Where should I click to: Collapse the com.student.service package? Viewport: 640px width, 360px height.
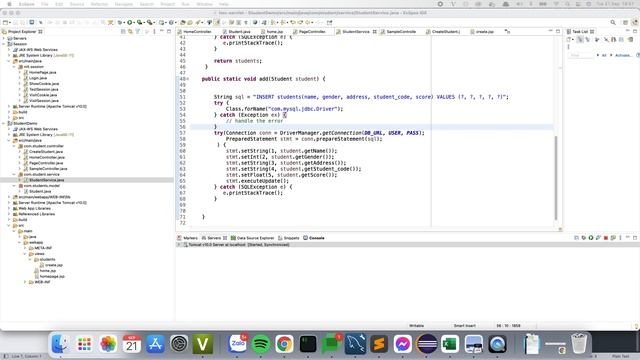click(15, 174)
